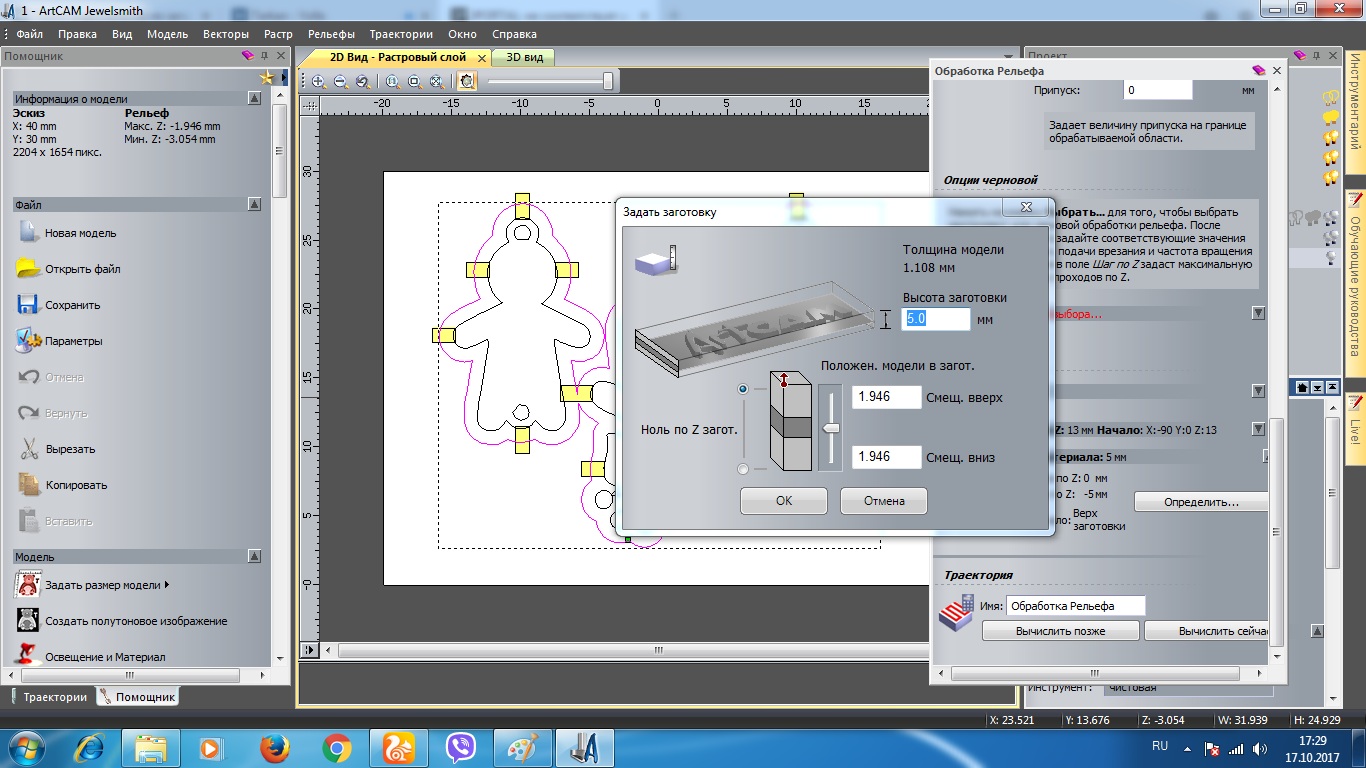Open the Траектории menu

pos(400,34)
